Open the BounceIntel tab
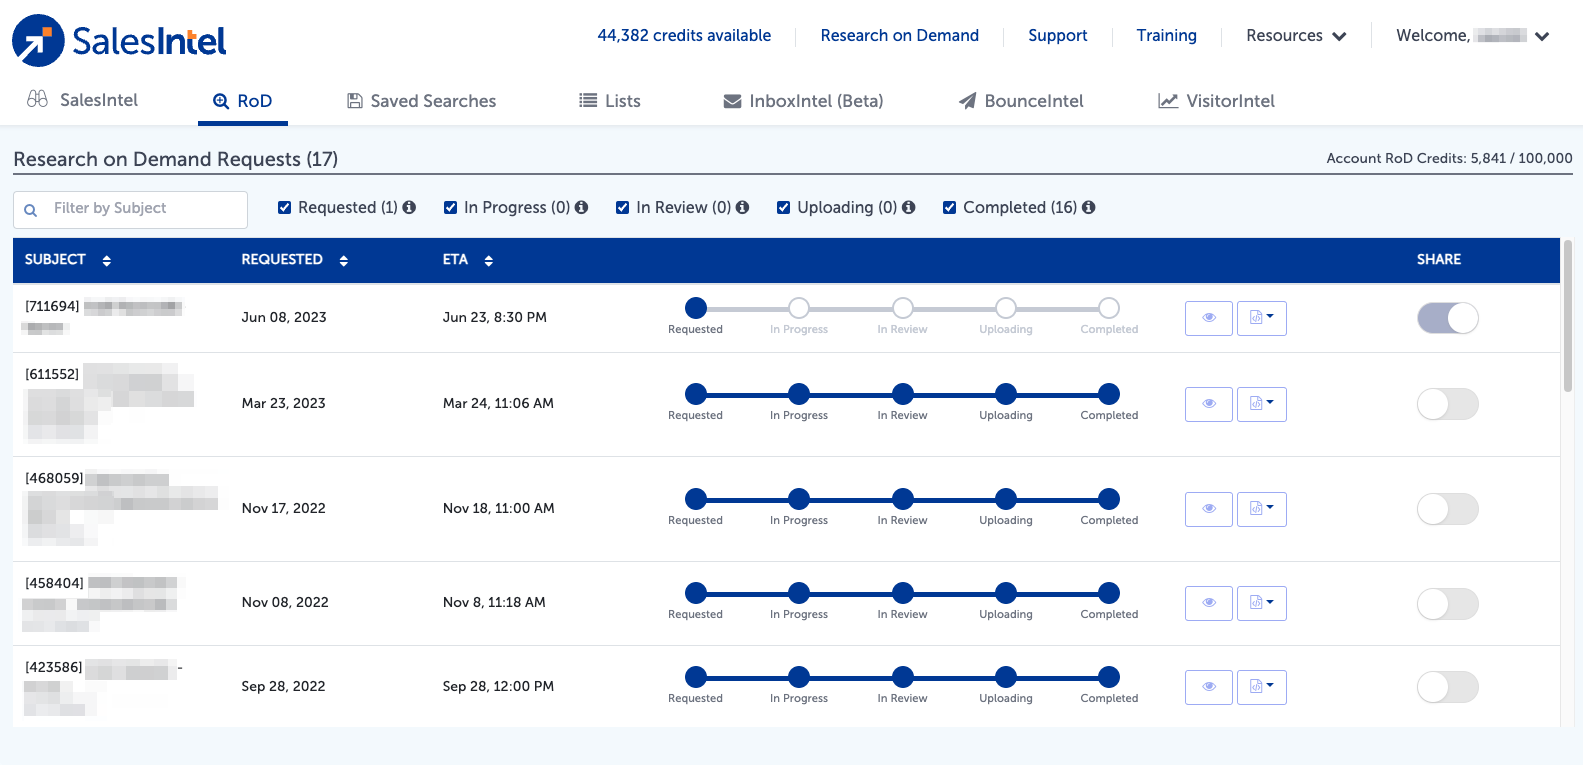 click(x=1021, y=101)
